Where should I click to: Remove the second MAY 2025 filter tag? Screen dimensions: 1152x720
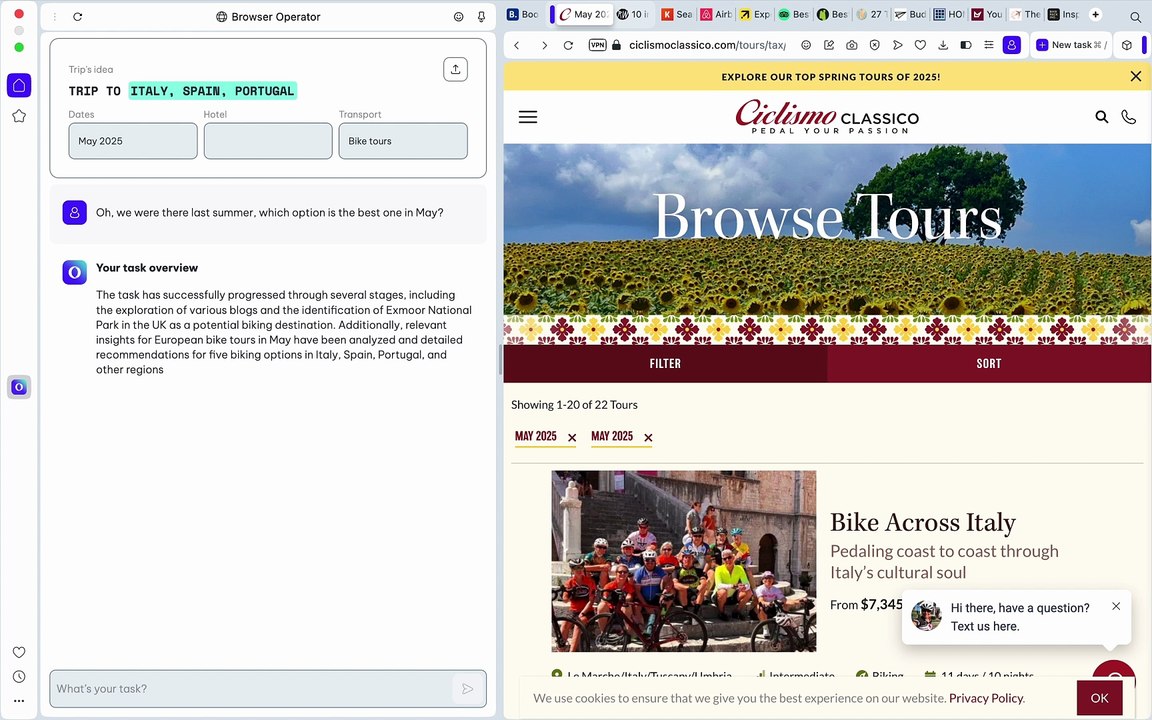tap(648, 438)
